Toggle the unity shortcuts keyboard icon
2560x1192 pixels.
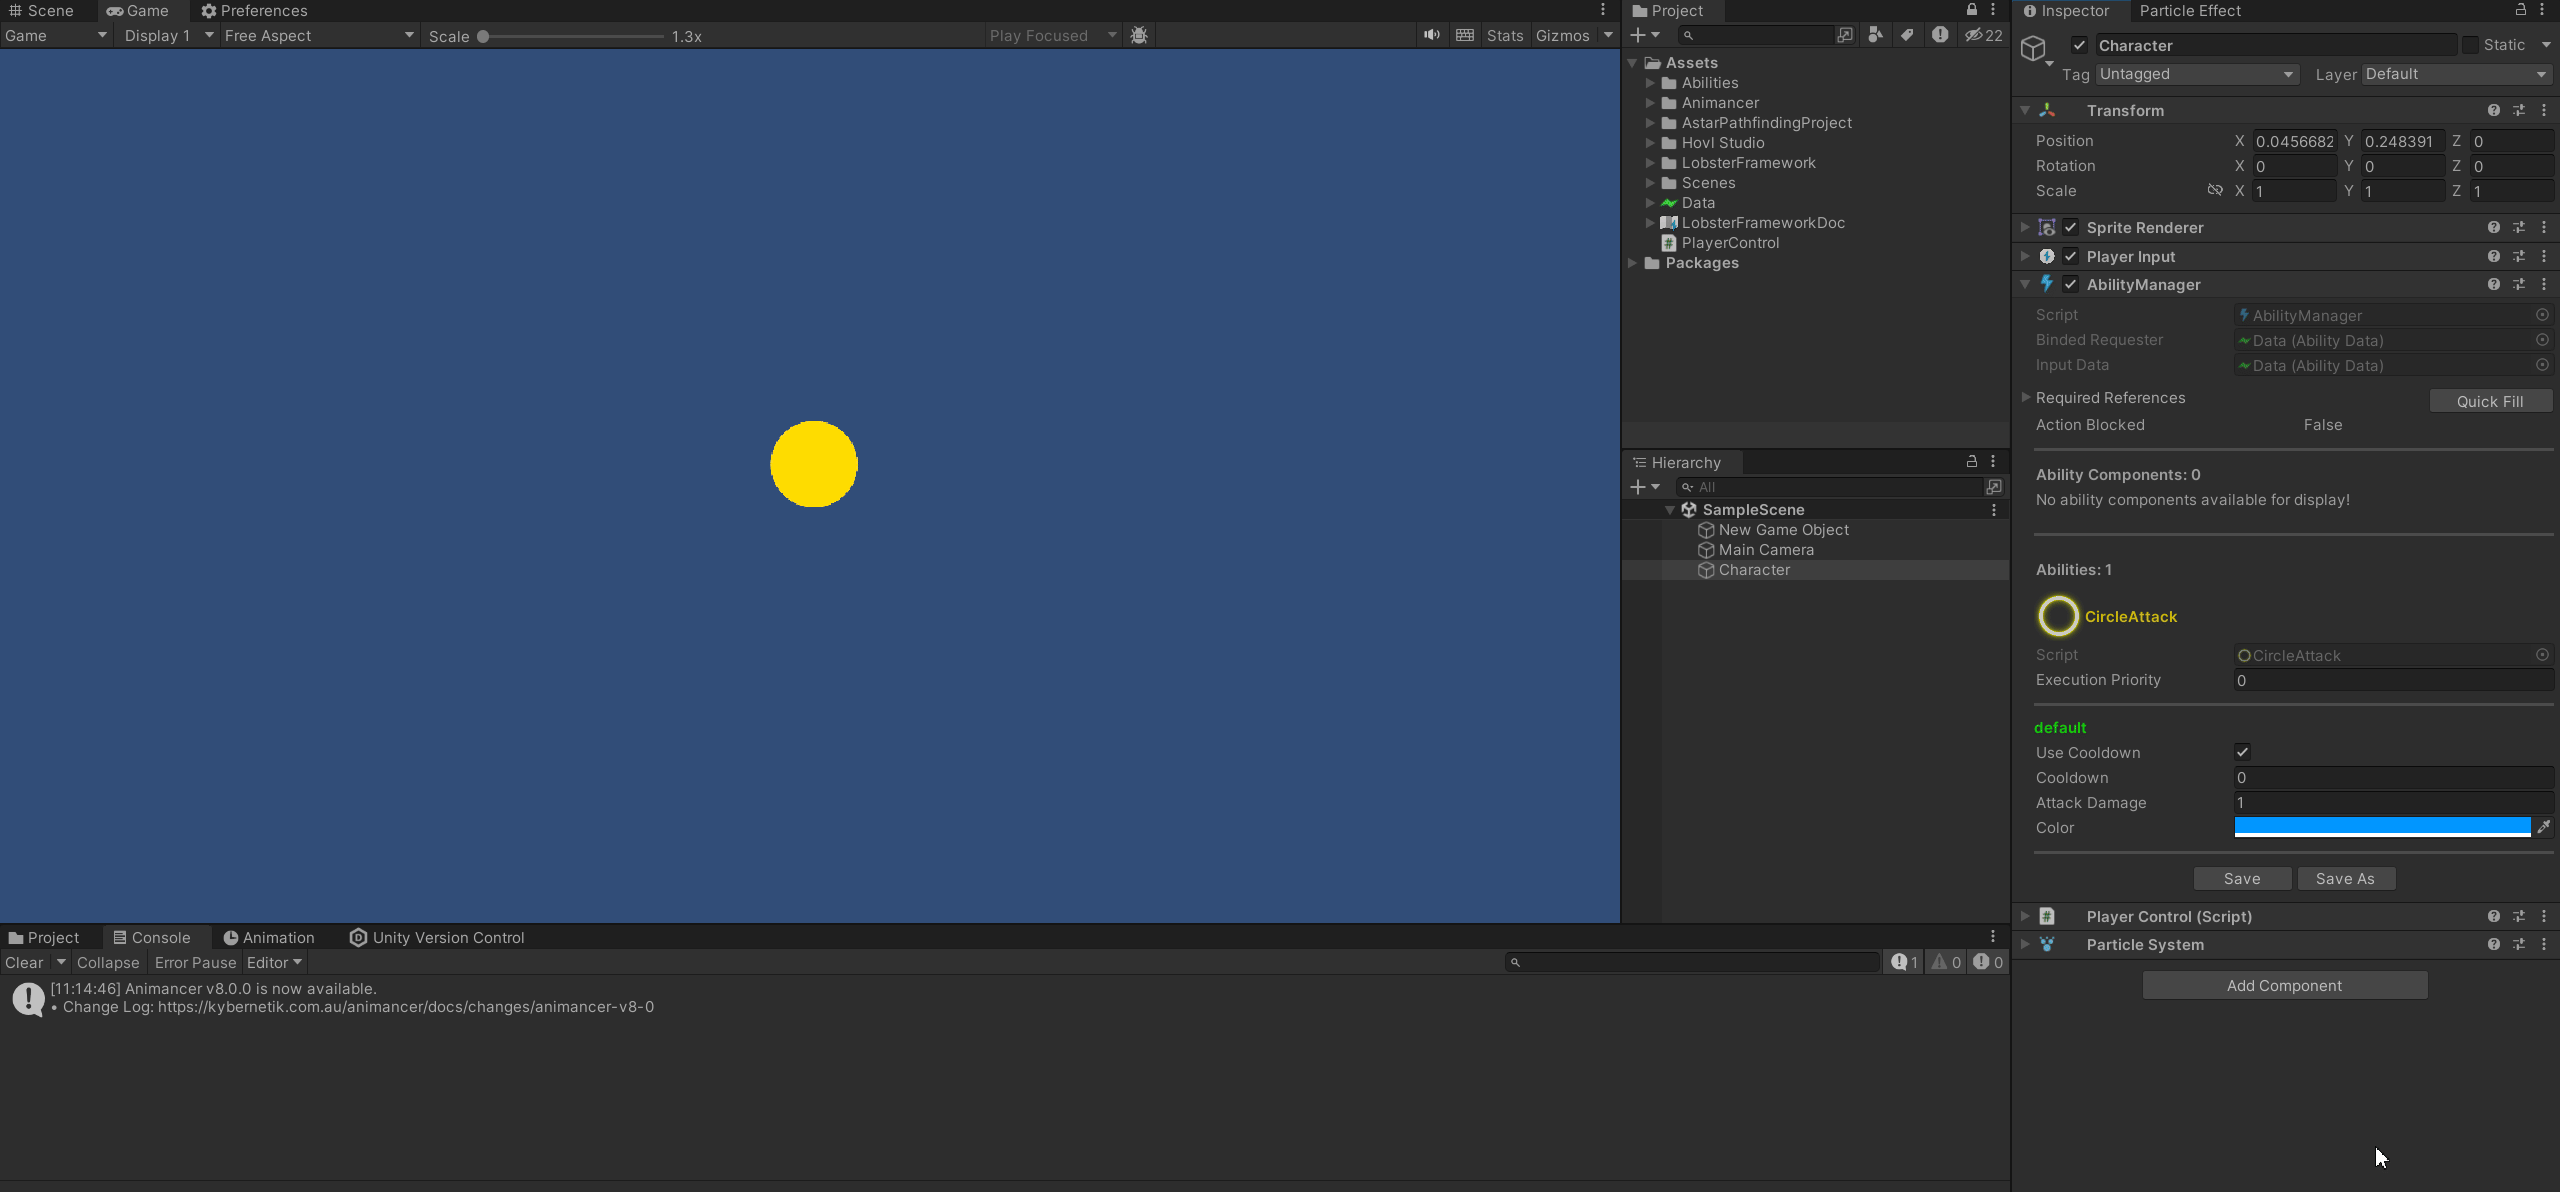point(1465,35)
